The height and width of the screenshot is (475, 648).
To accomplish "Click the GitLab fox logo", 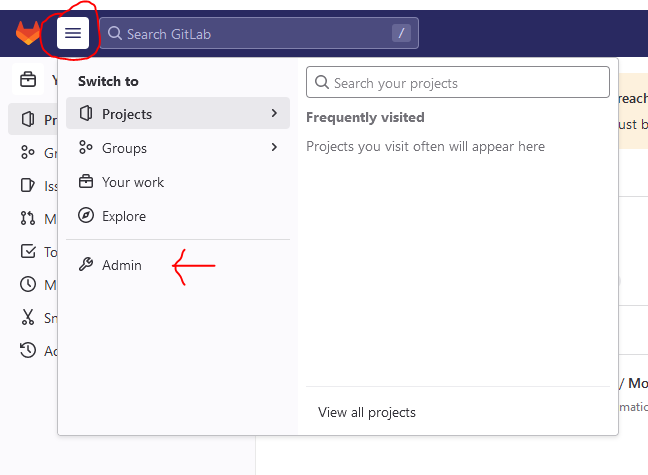I will [x=27, y=33].
